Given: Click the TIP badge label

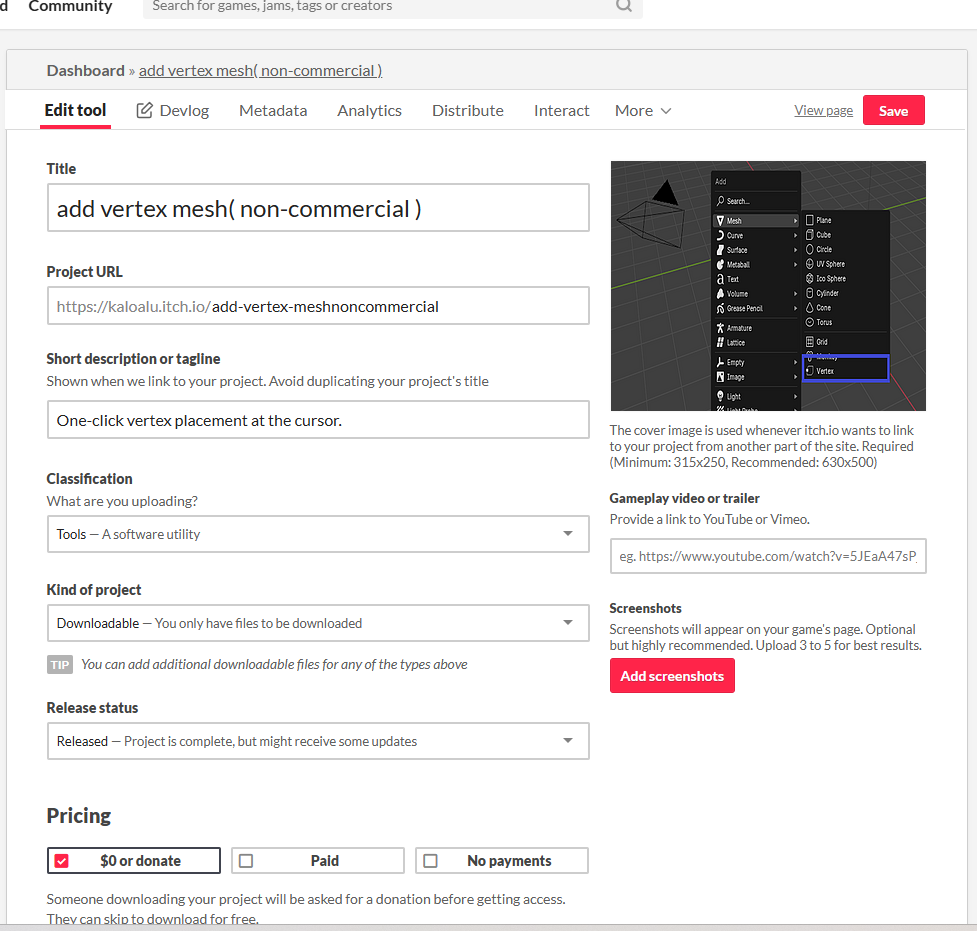Looking at the screenshot, I should [60, 664].
